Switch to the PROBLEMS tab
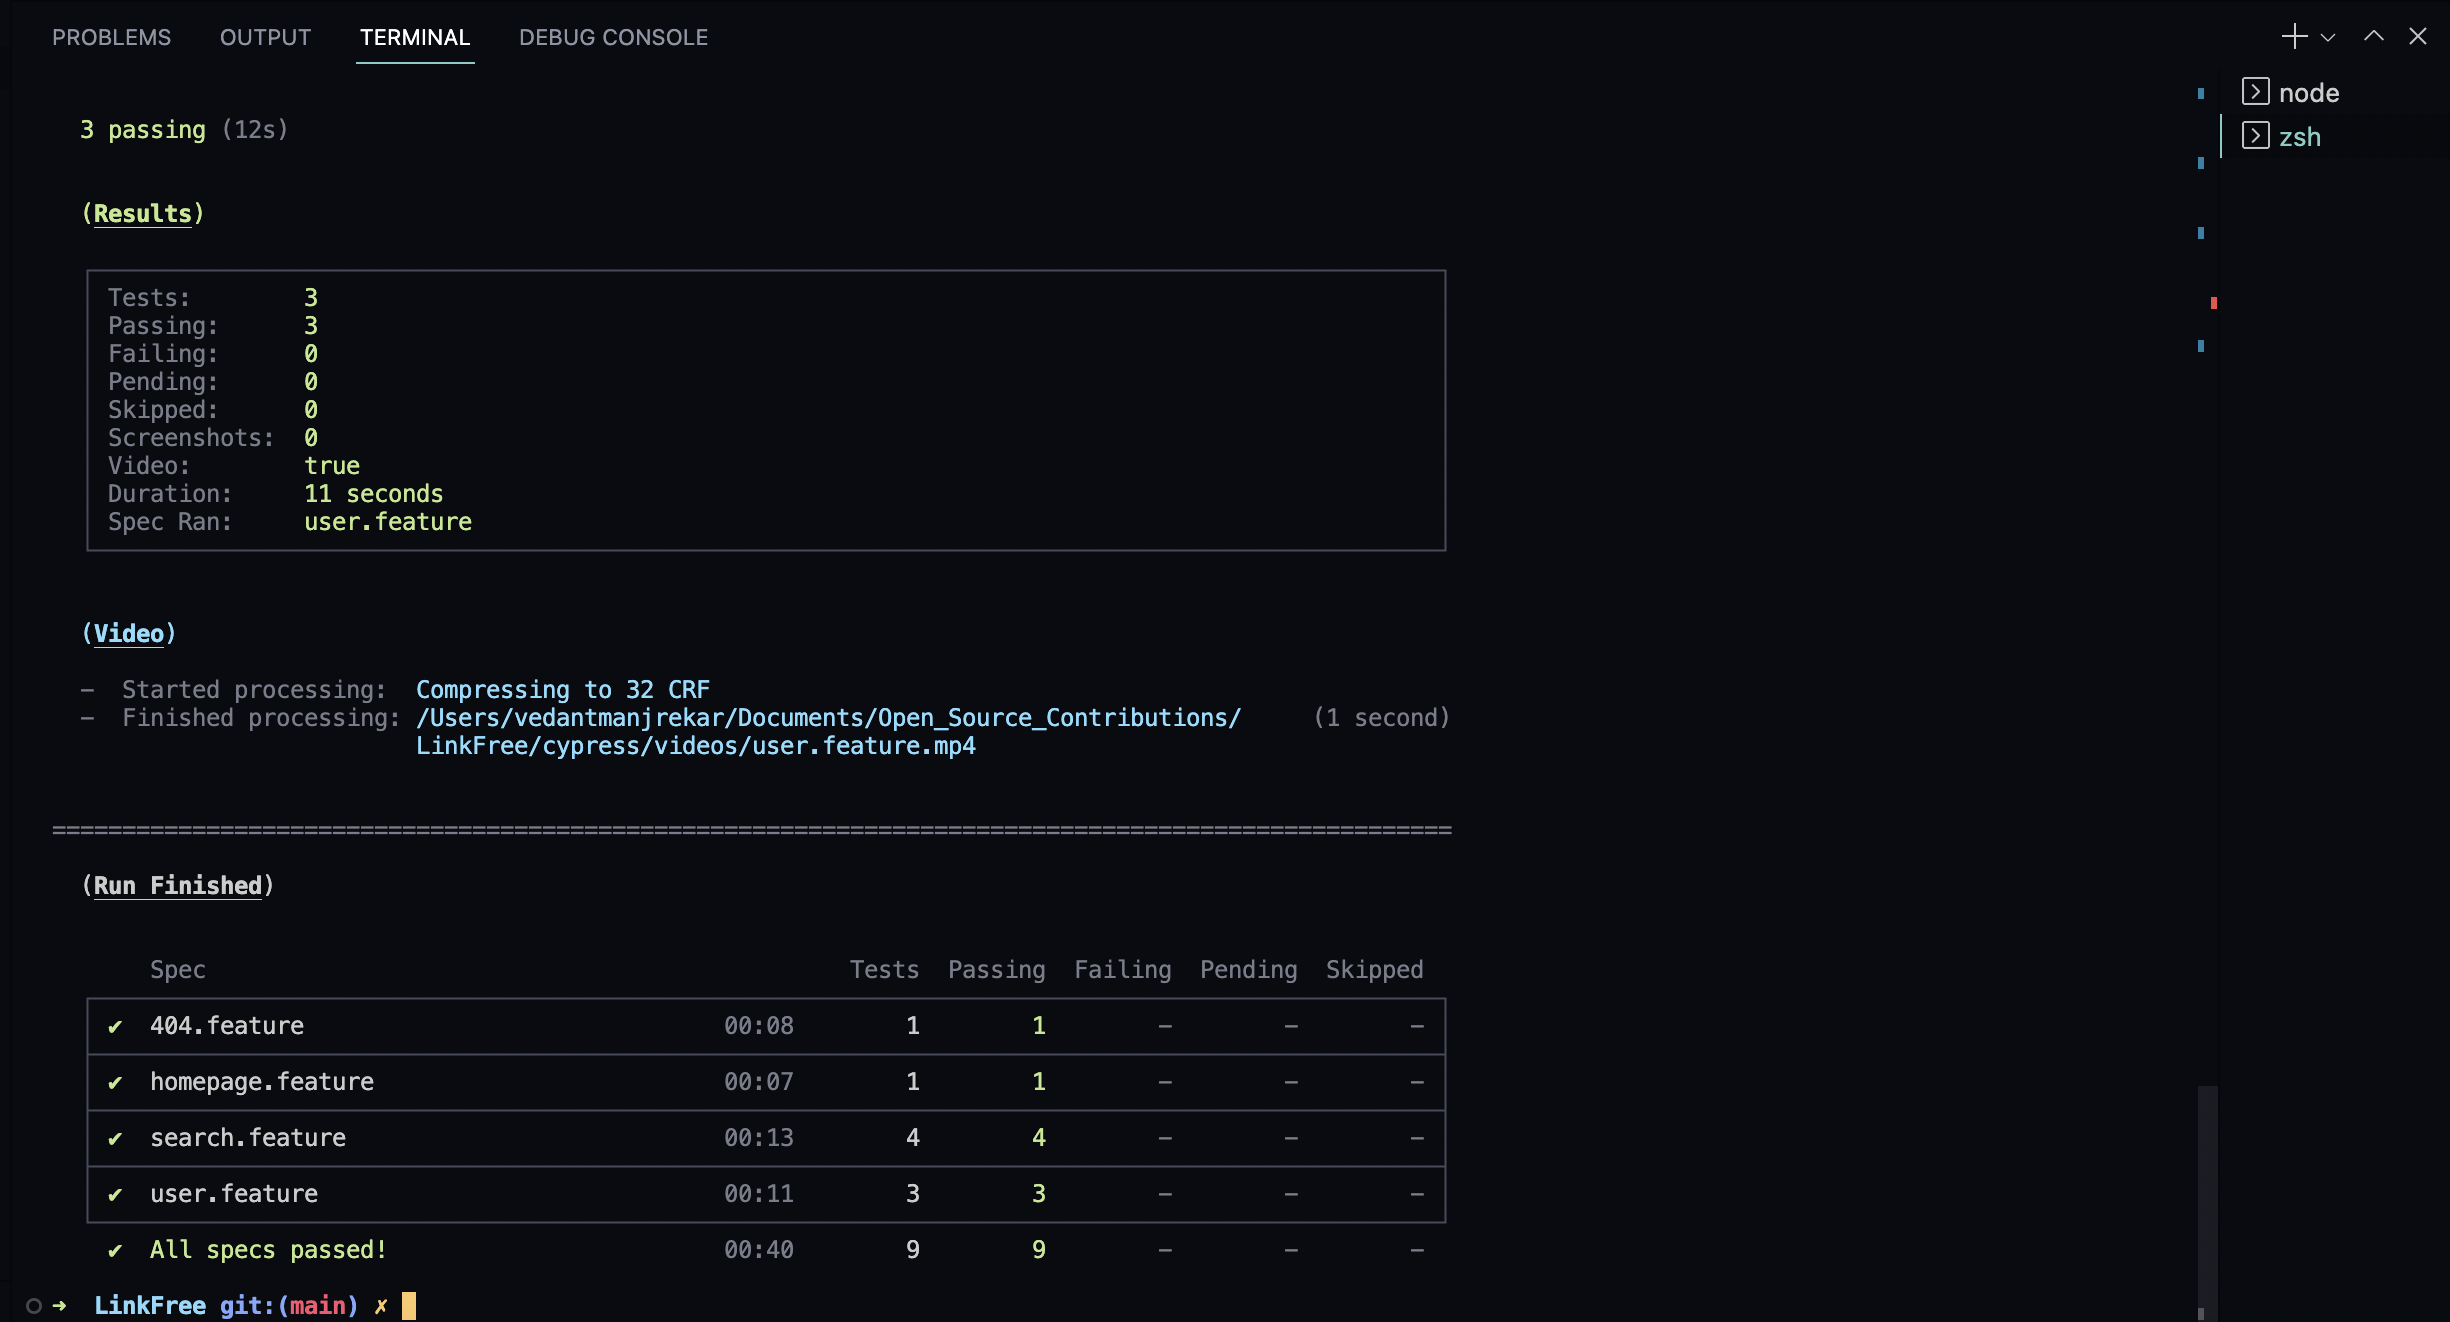Image resolution: width=2450 pixels, height=1322 pixels. [111, 37]
